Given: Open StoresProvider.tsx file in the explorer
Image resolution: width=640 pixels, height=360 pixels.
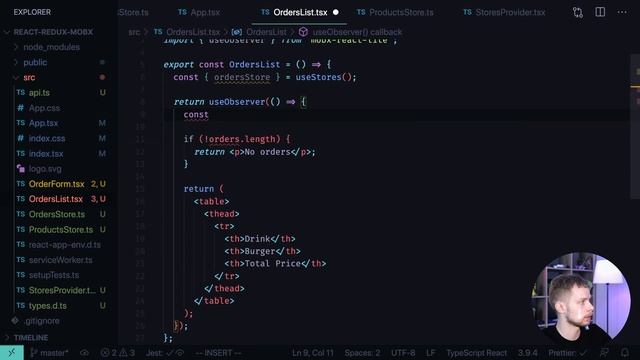Looking at the screenshot, I should click(x=62, y=290).
